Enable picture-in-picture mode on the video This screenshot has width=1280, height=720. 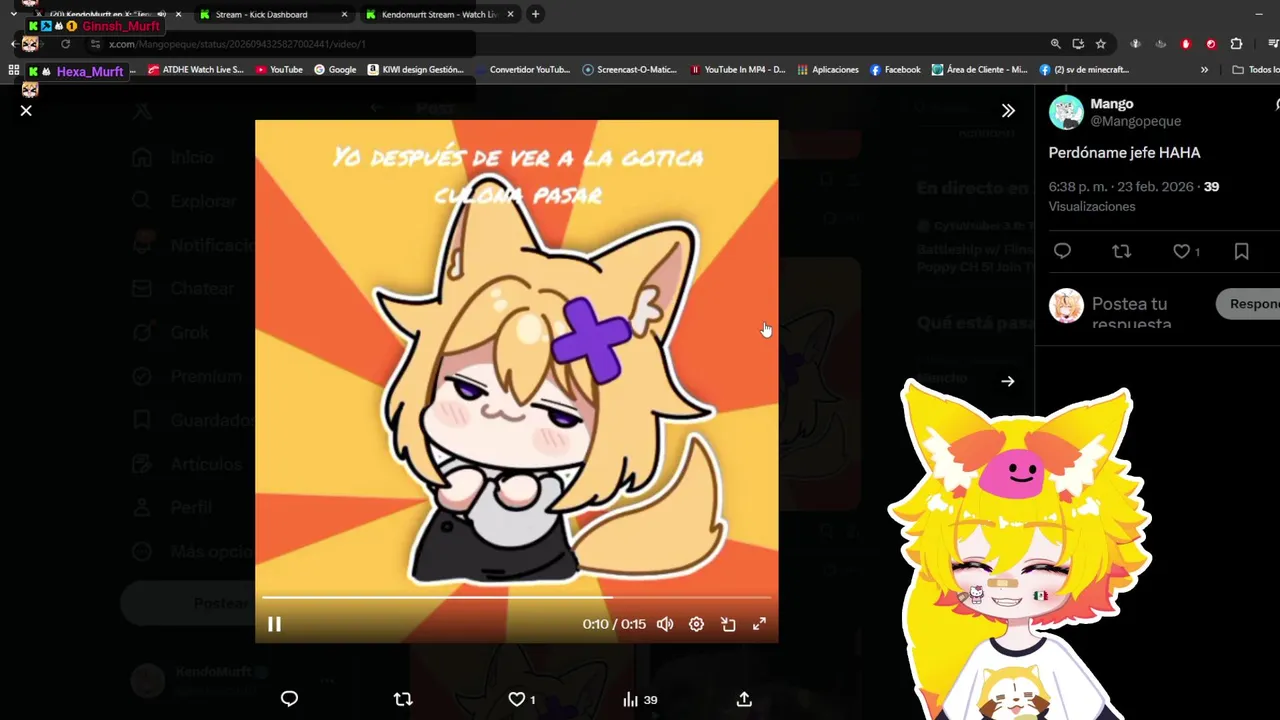coord(728,624)
